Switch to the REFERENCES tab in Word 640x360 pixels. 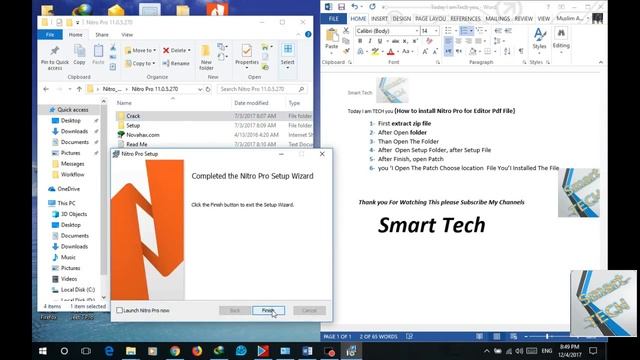[465, 19]
